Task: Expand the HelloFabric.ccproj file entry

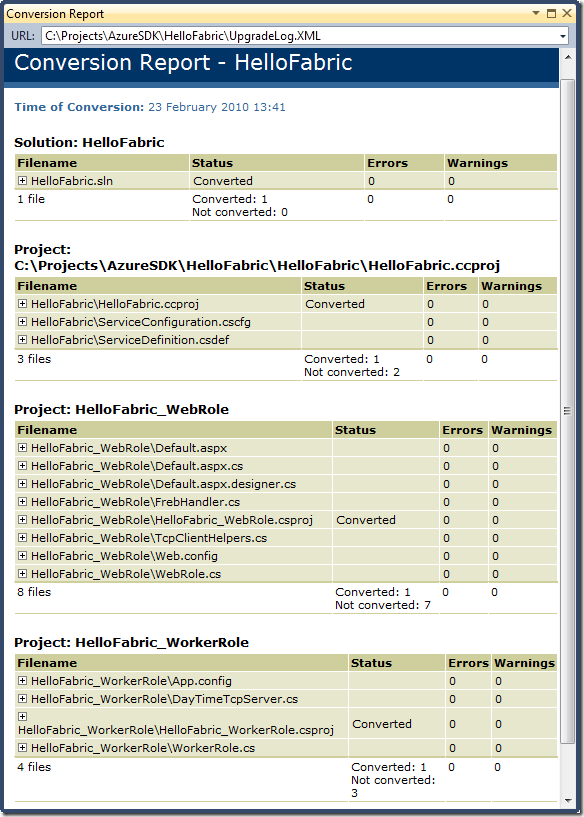Action: (x=22, y=303)
